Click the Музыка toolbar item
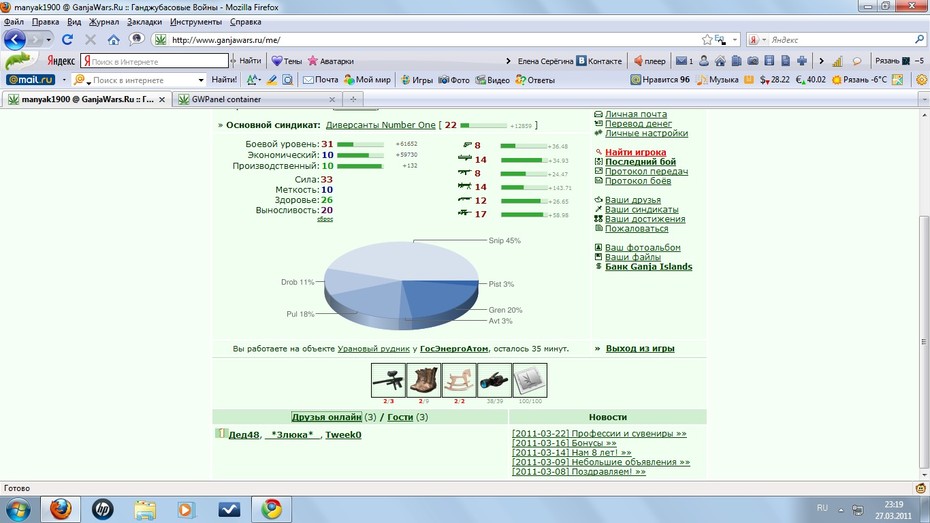This screenshot has width=930, height=523. [717, 79]
